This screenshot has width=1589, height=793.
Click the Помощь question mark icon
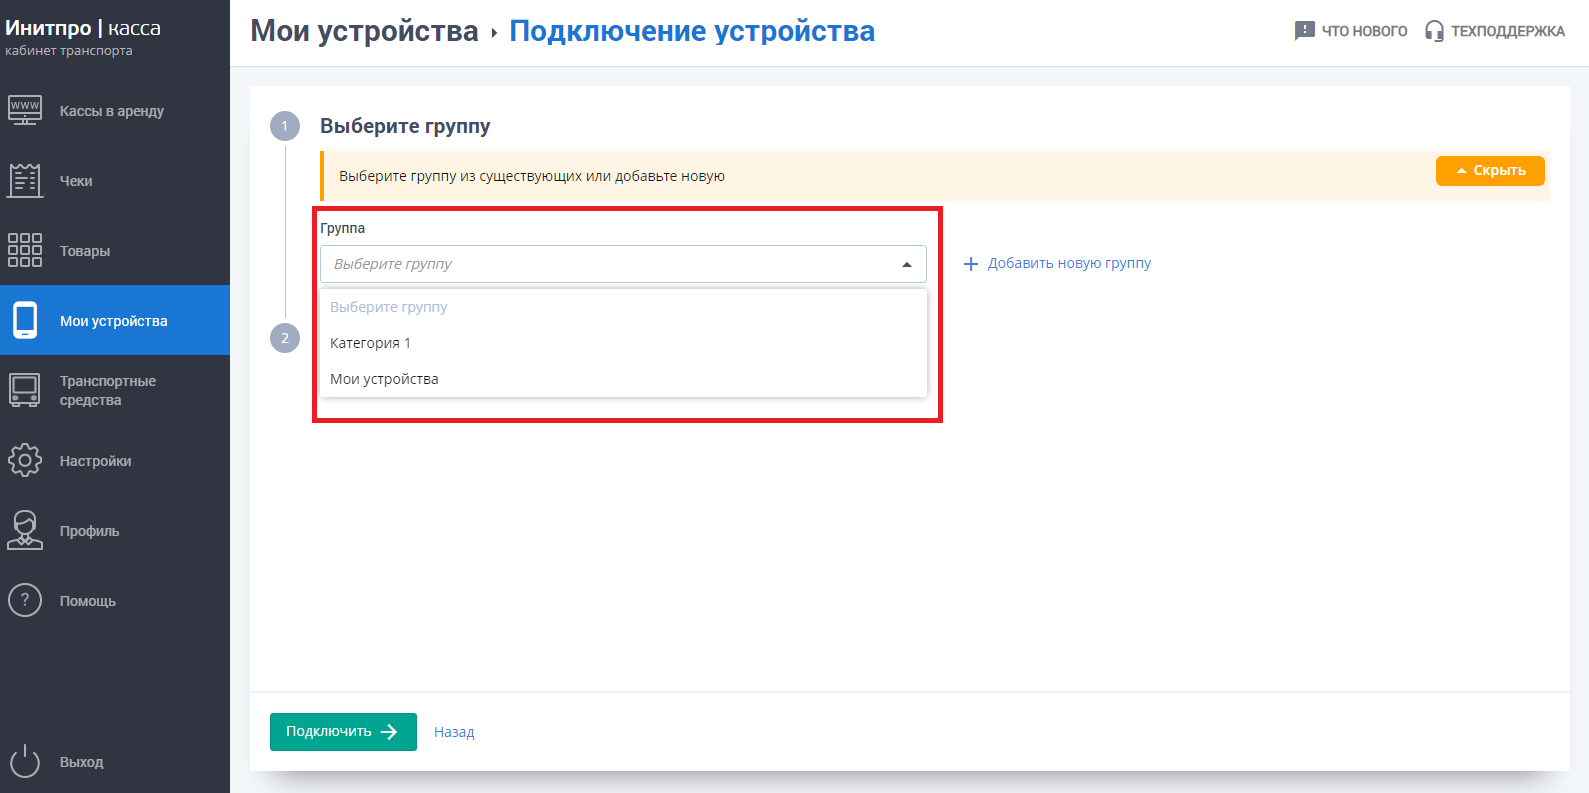25,600
